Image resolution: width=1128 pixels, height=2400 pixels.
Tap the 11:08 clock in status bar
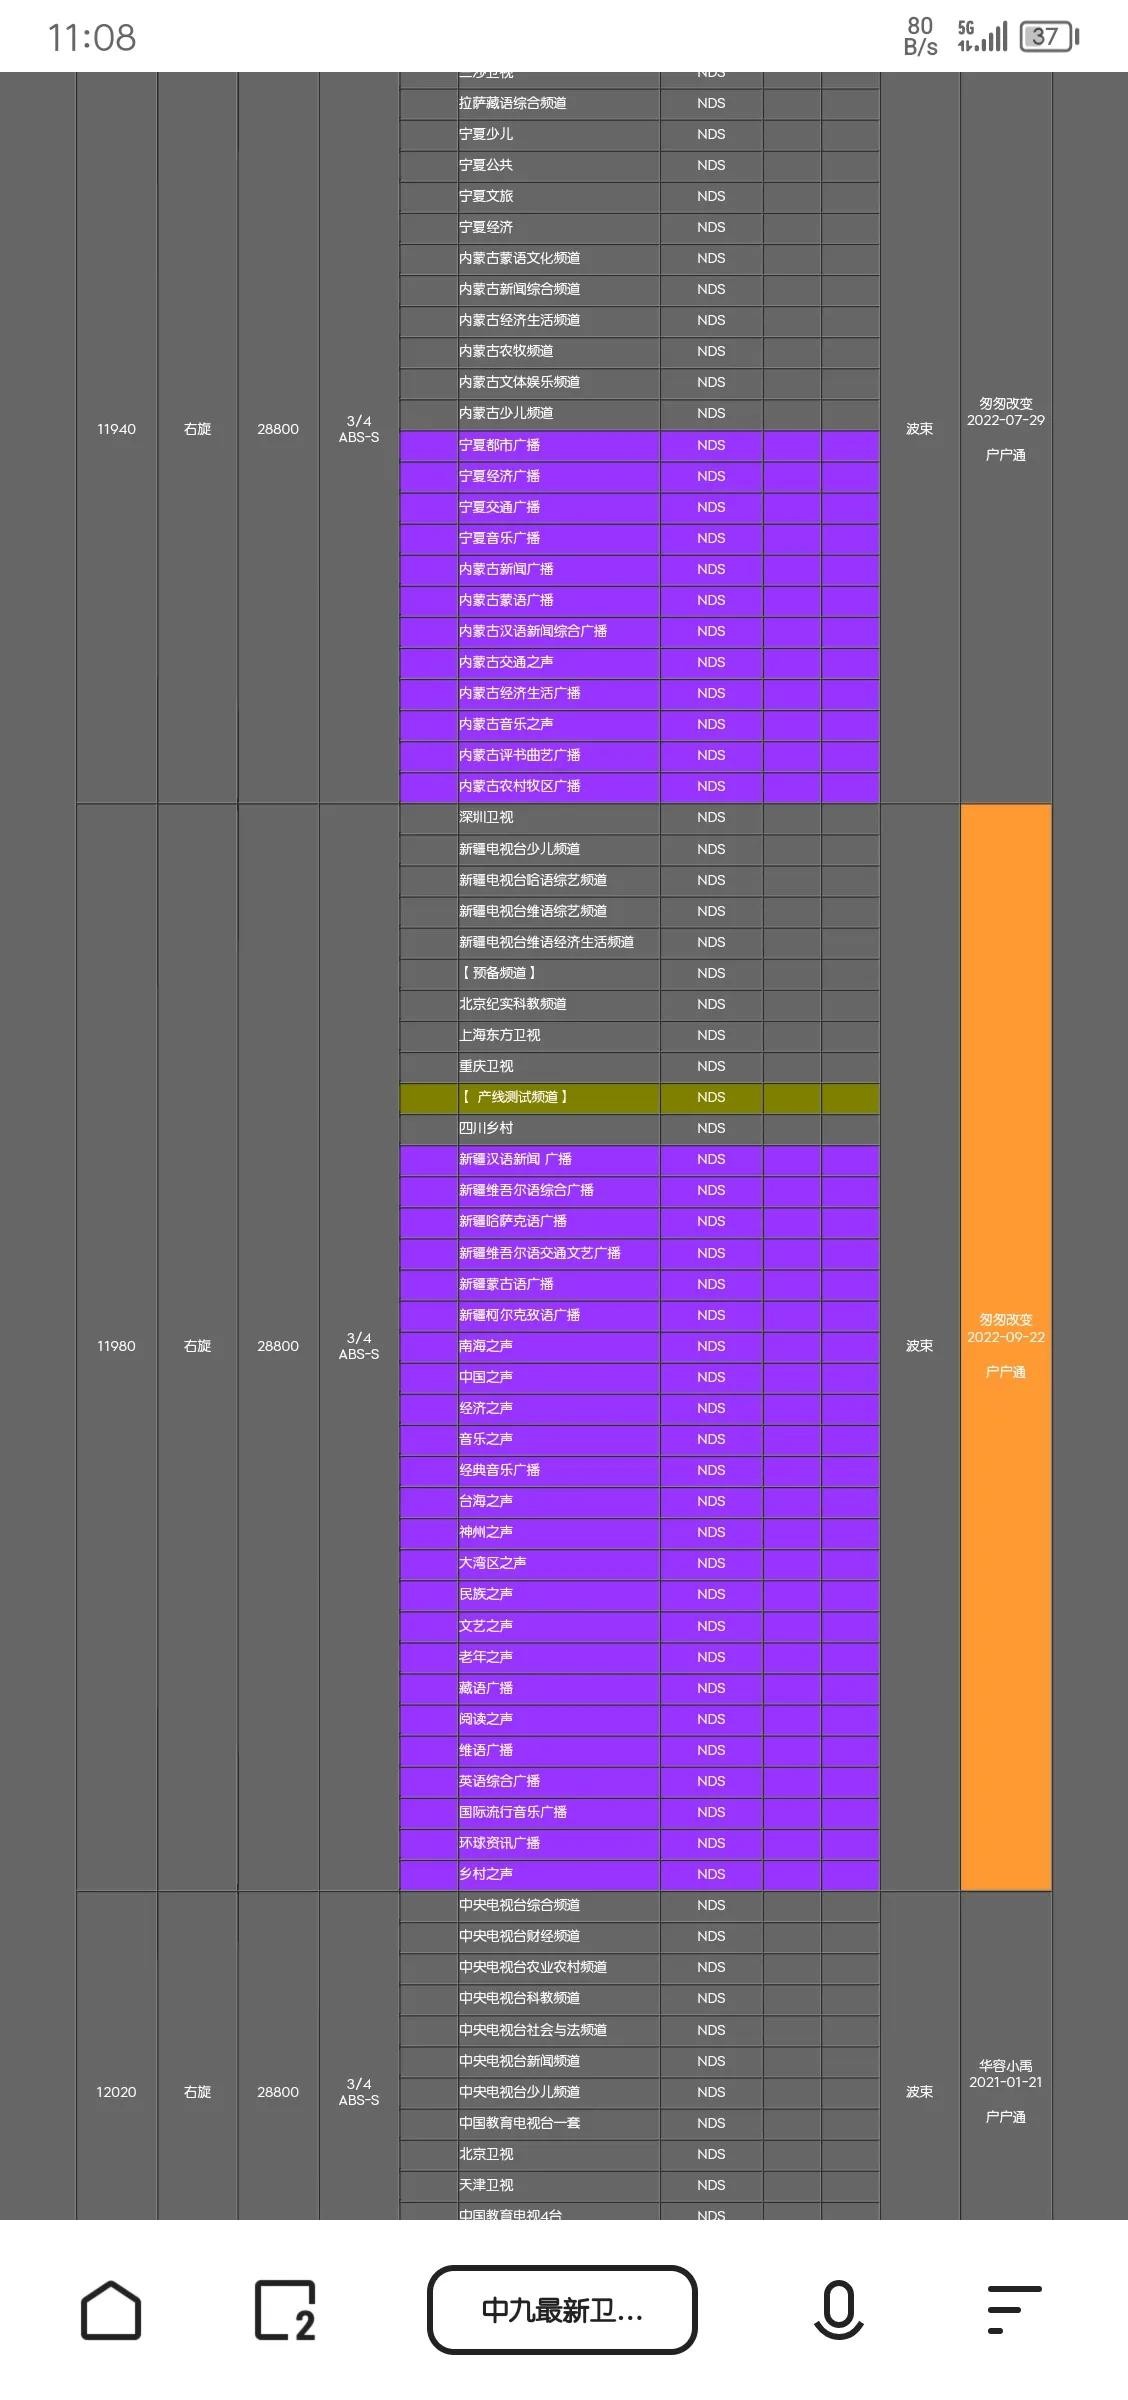(x=91, y=38)
